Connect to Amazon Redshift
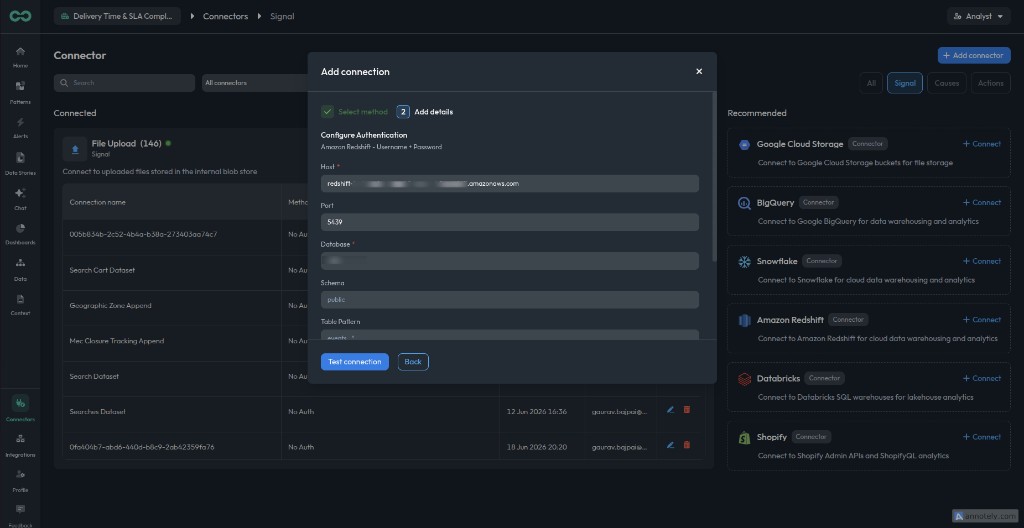The image size is (1024, 528). tap(982, 320)
